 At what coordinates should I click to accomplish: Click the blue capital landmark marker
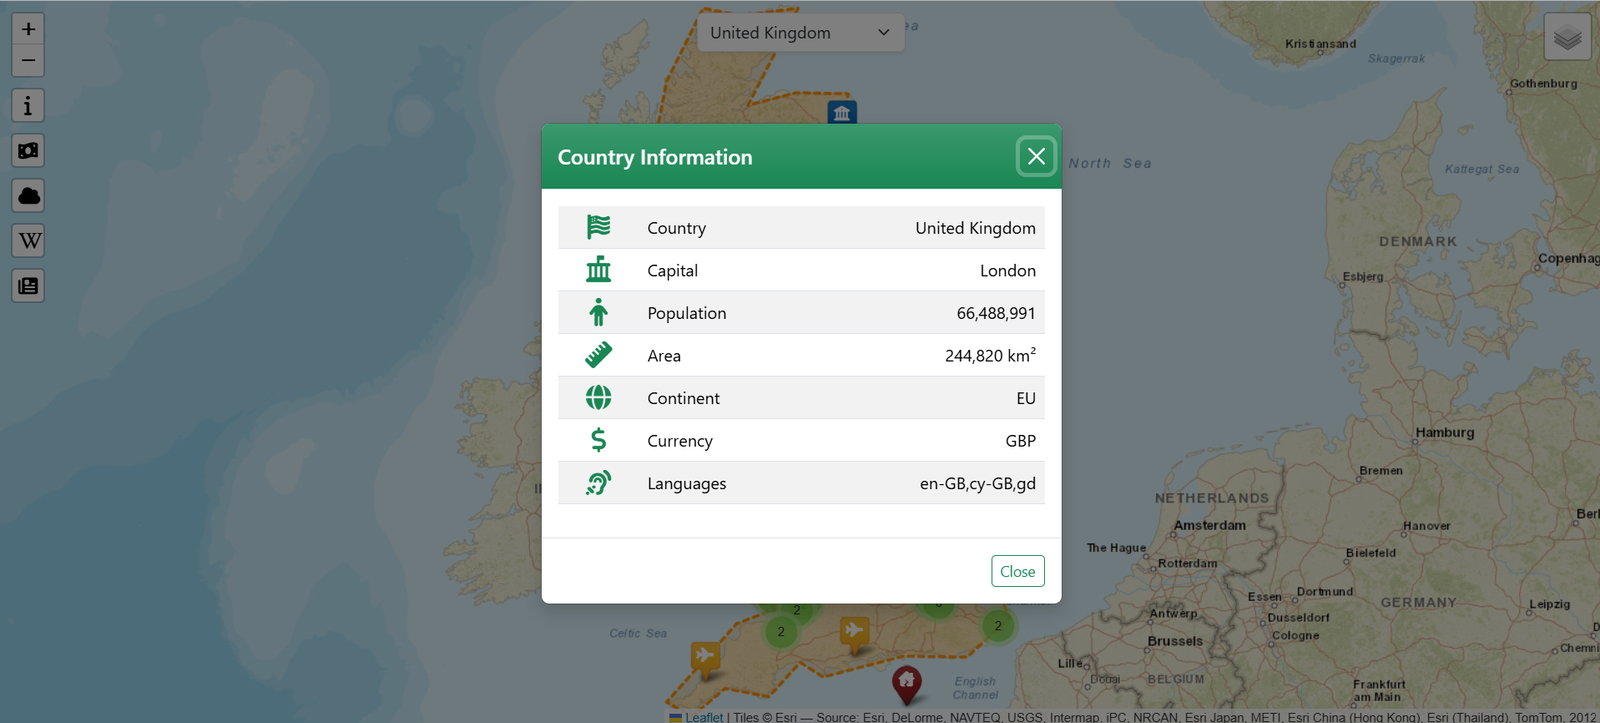click(x=842, y=112)
